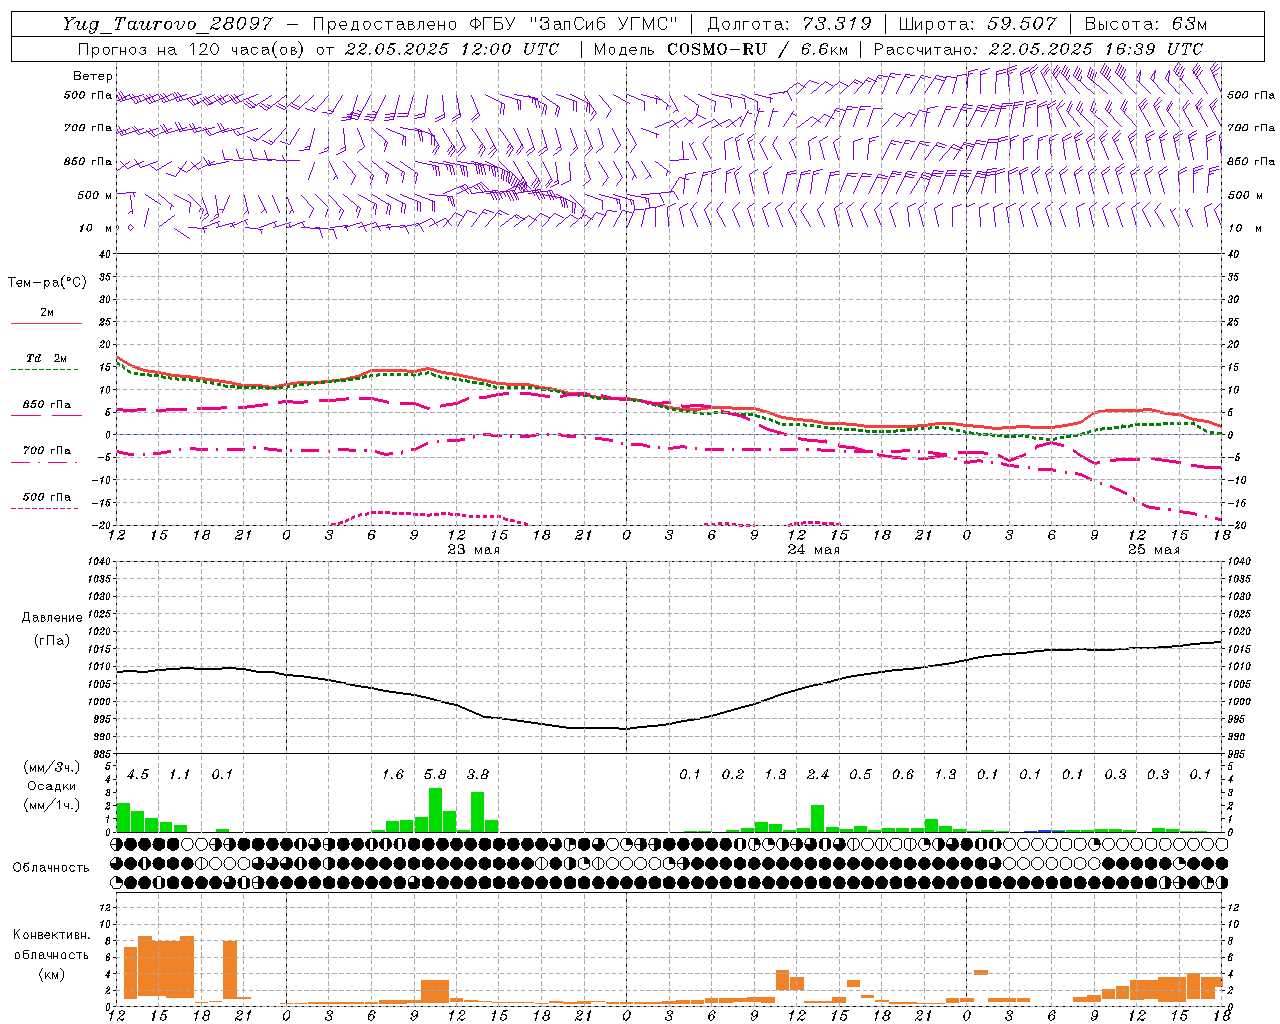
Task: Click the computed time Рассчитано: 22.05.2025 16:39 UTC
Action: (1037, 49)
